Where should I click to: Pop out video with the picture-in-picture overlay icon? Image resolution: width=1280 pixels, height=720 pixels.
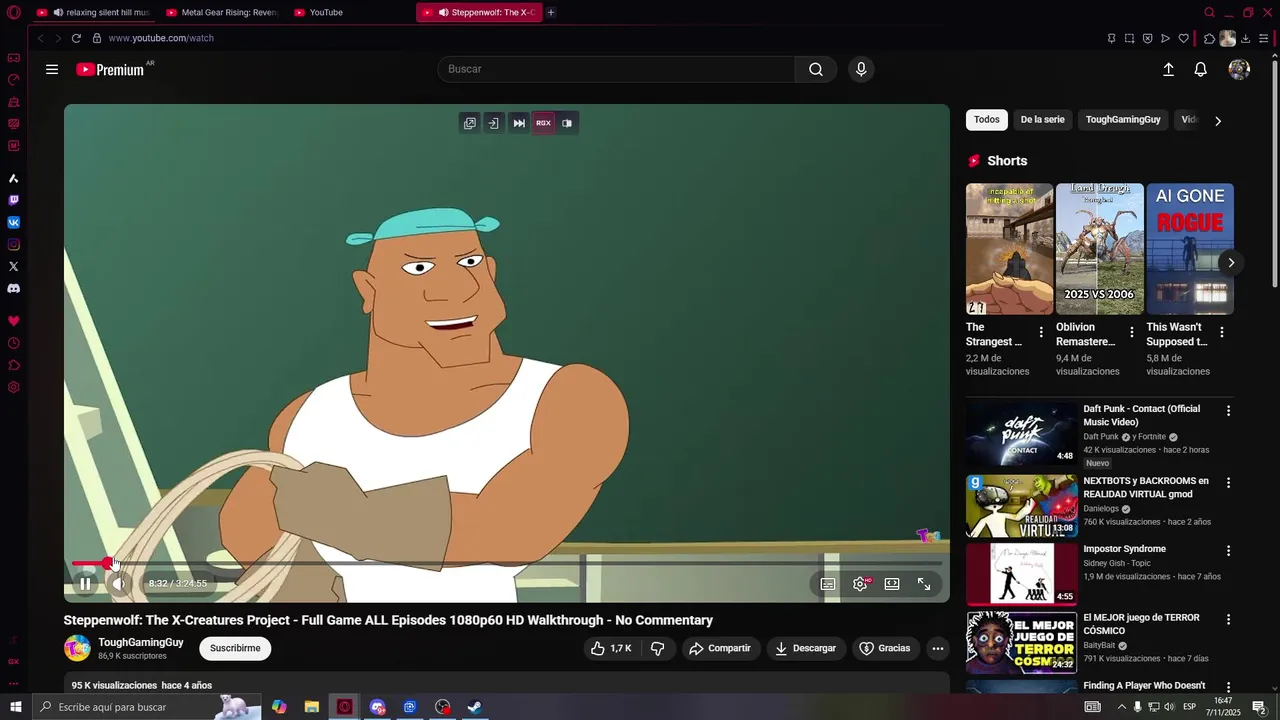470,123
